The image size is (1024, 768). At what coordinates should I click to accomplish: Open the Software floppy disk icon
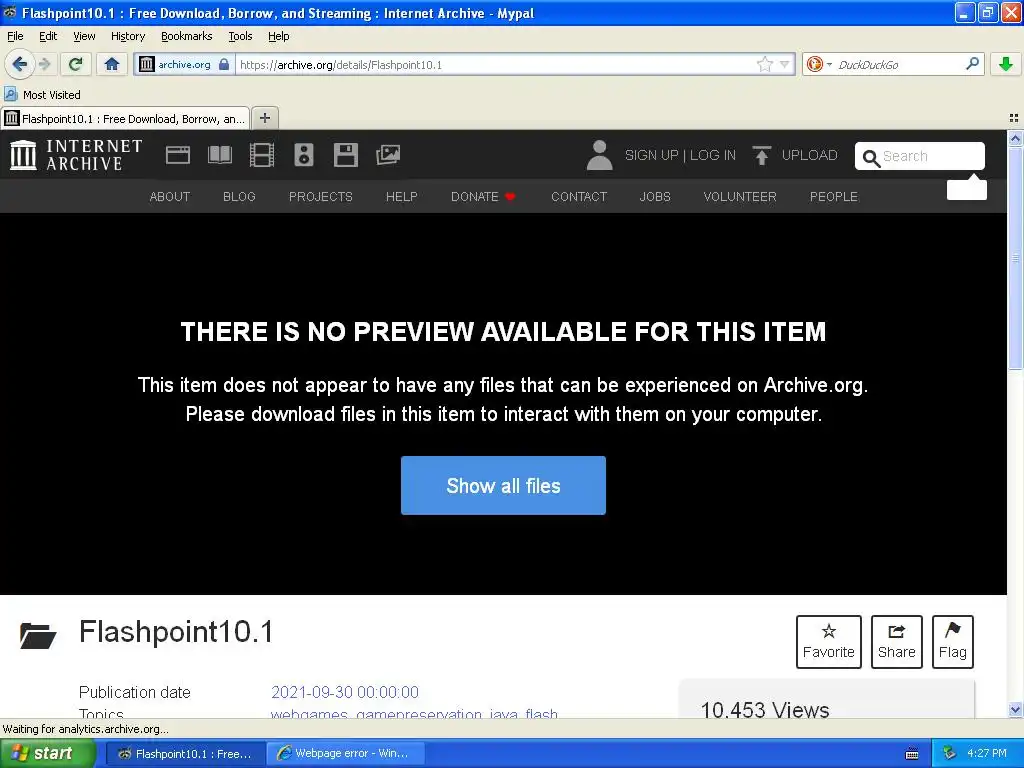click(345, 155)
